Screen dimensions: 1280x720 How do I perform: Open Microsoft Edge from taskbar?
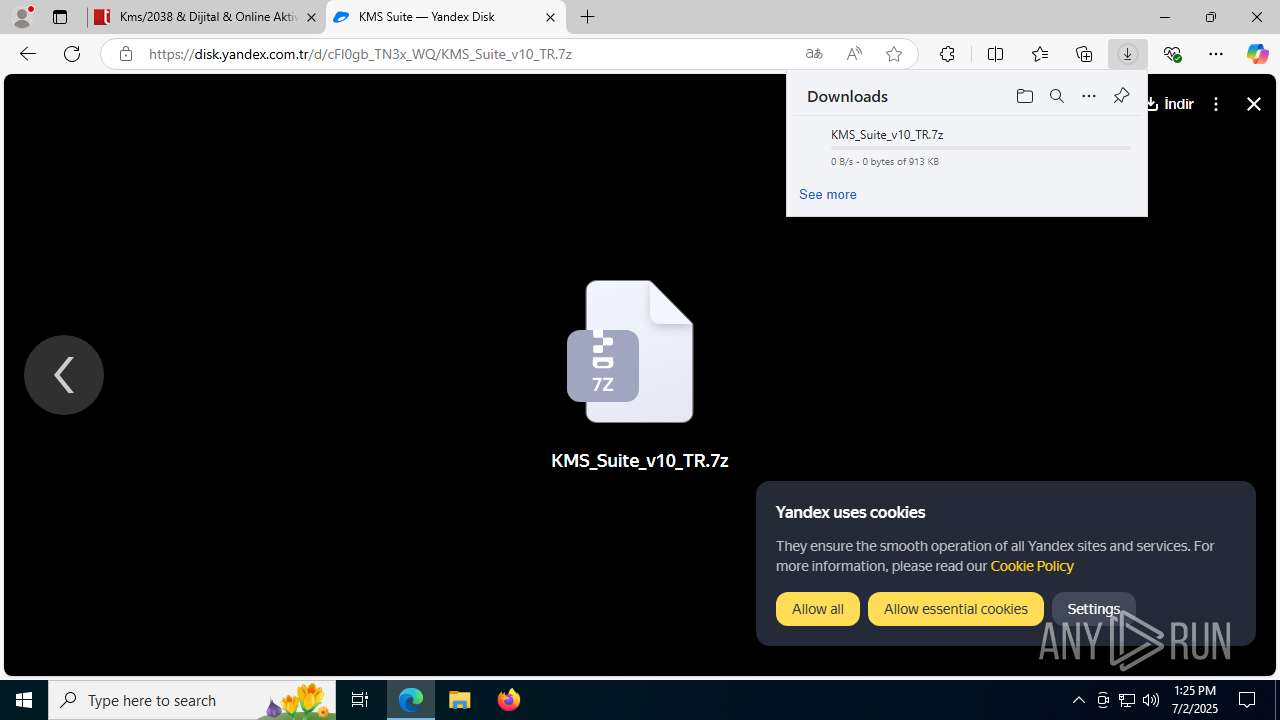click(411, 700)
